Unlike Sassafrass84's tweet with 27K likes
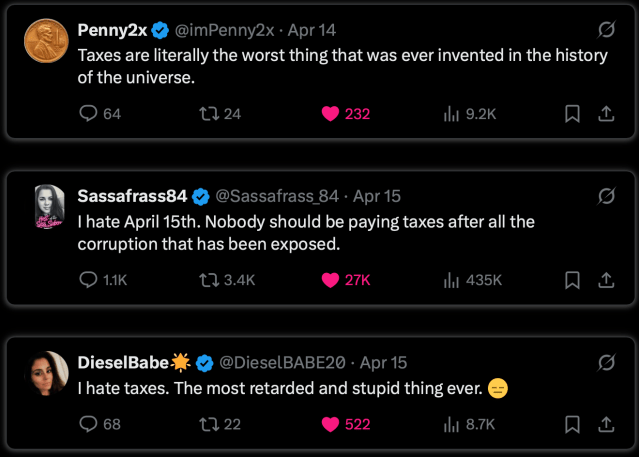Image resolution: width=639 pixels, height=457 pixels. coord(330,280)
